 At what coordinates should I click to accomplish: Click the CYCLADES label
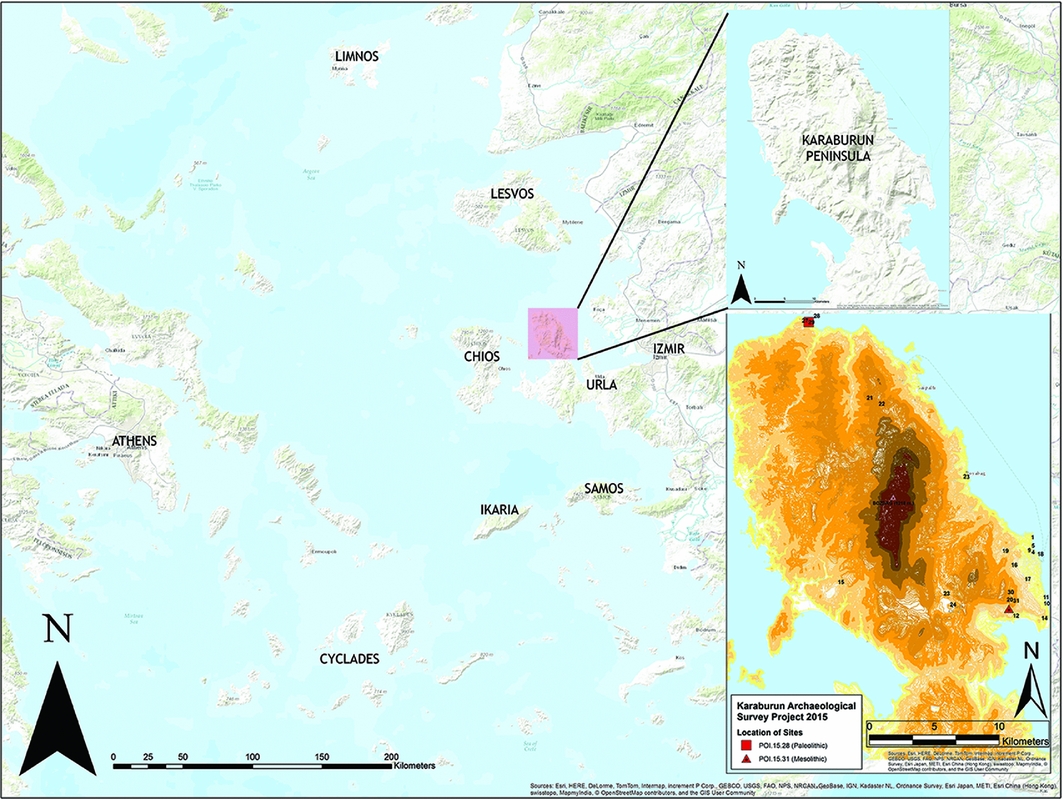(350, 659)
